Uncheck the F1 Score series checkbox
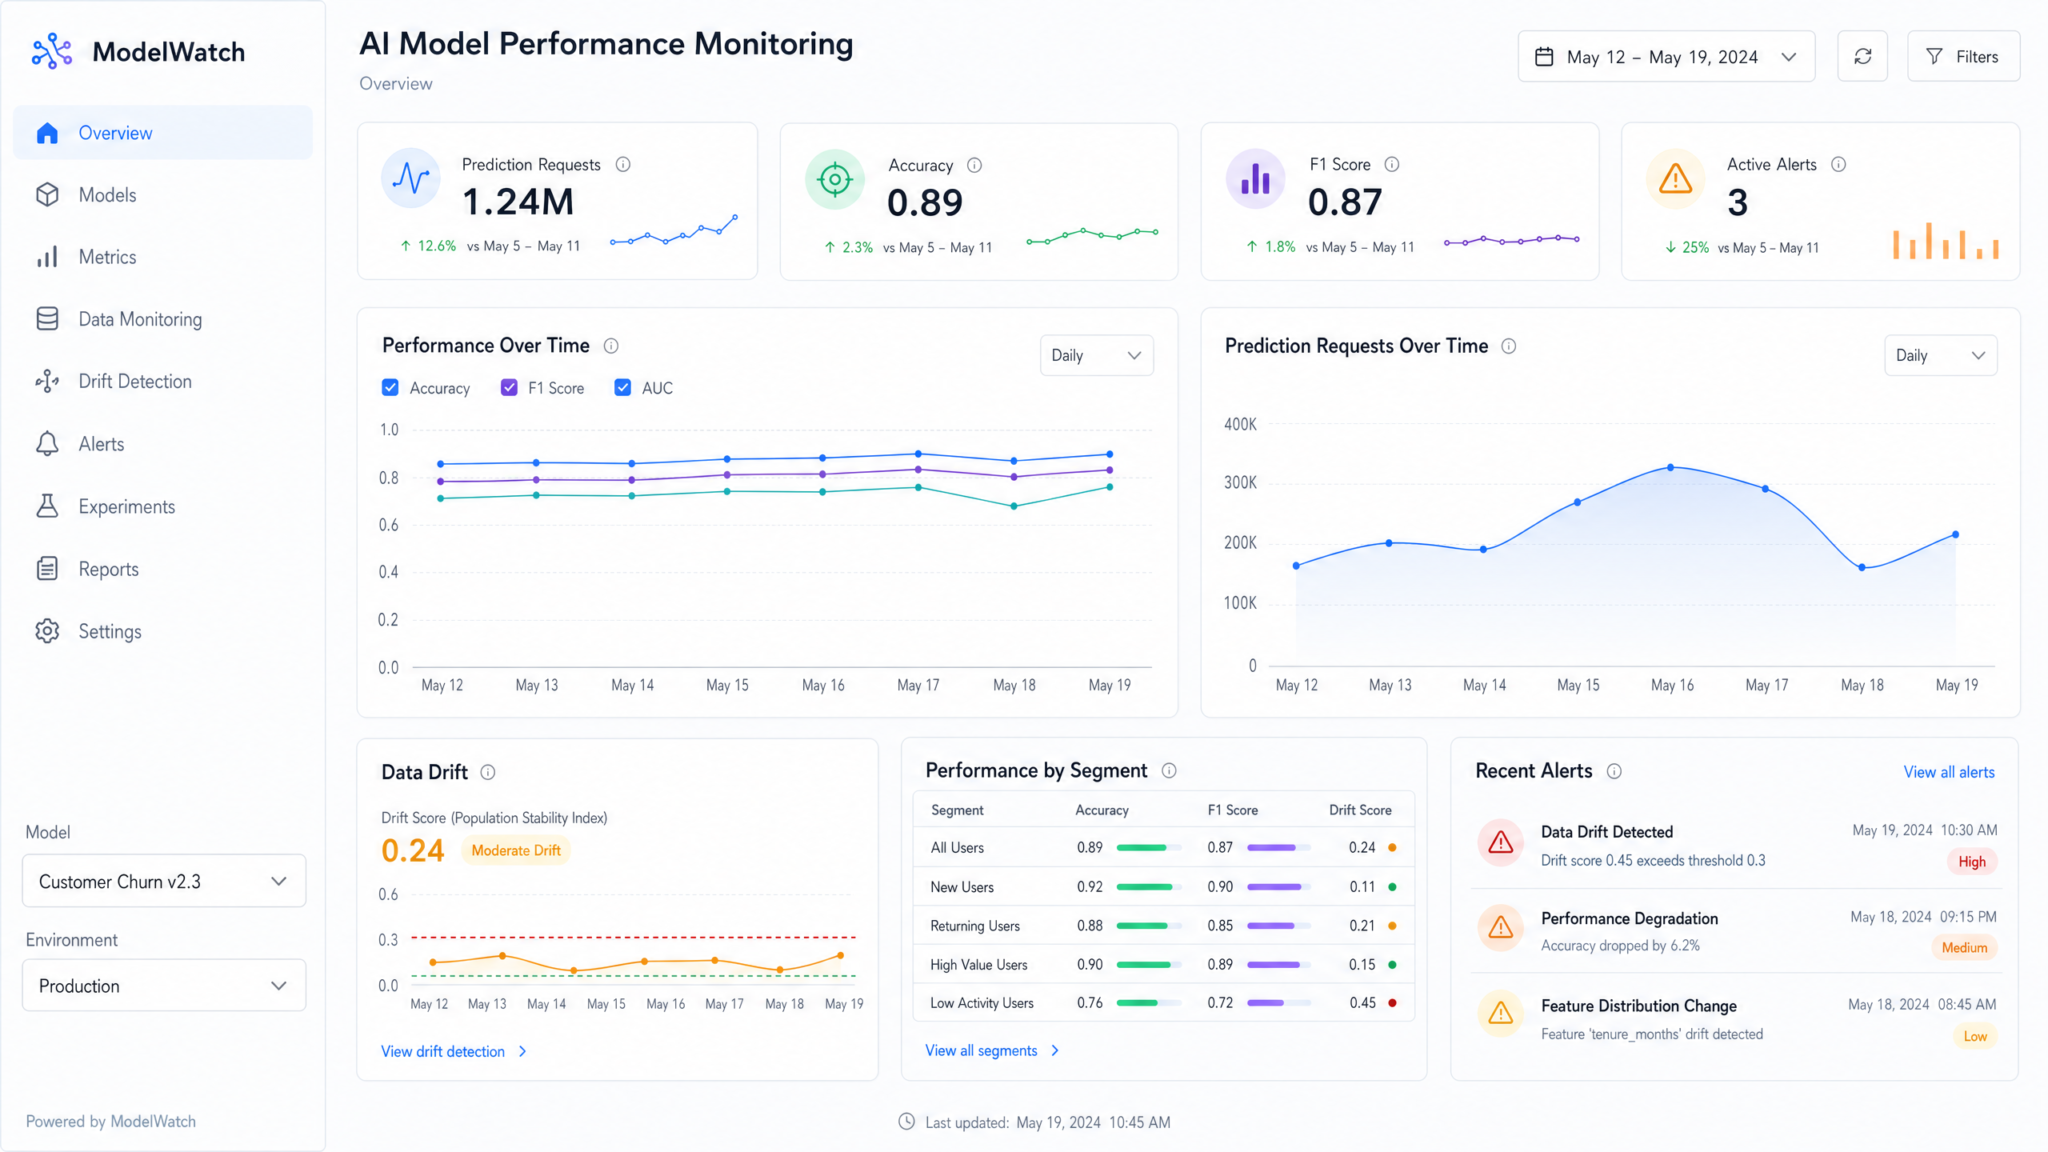 tap(509, 387)
